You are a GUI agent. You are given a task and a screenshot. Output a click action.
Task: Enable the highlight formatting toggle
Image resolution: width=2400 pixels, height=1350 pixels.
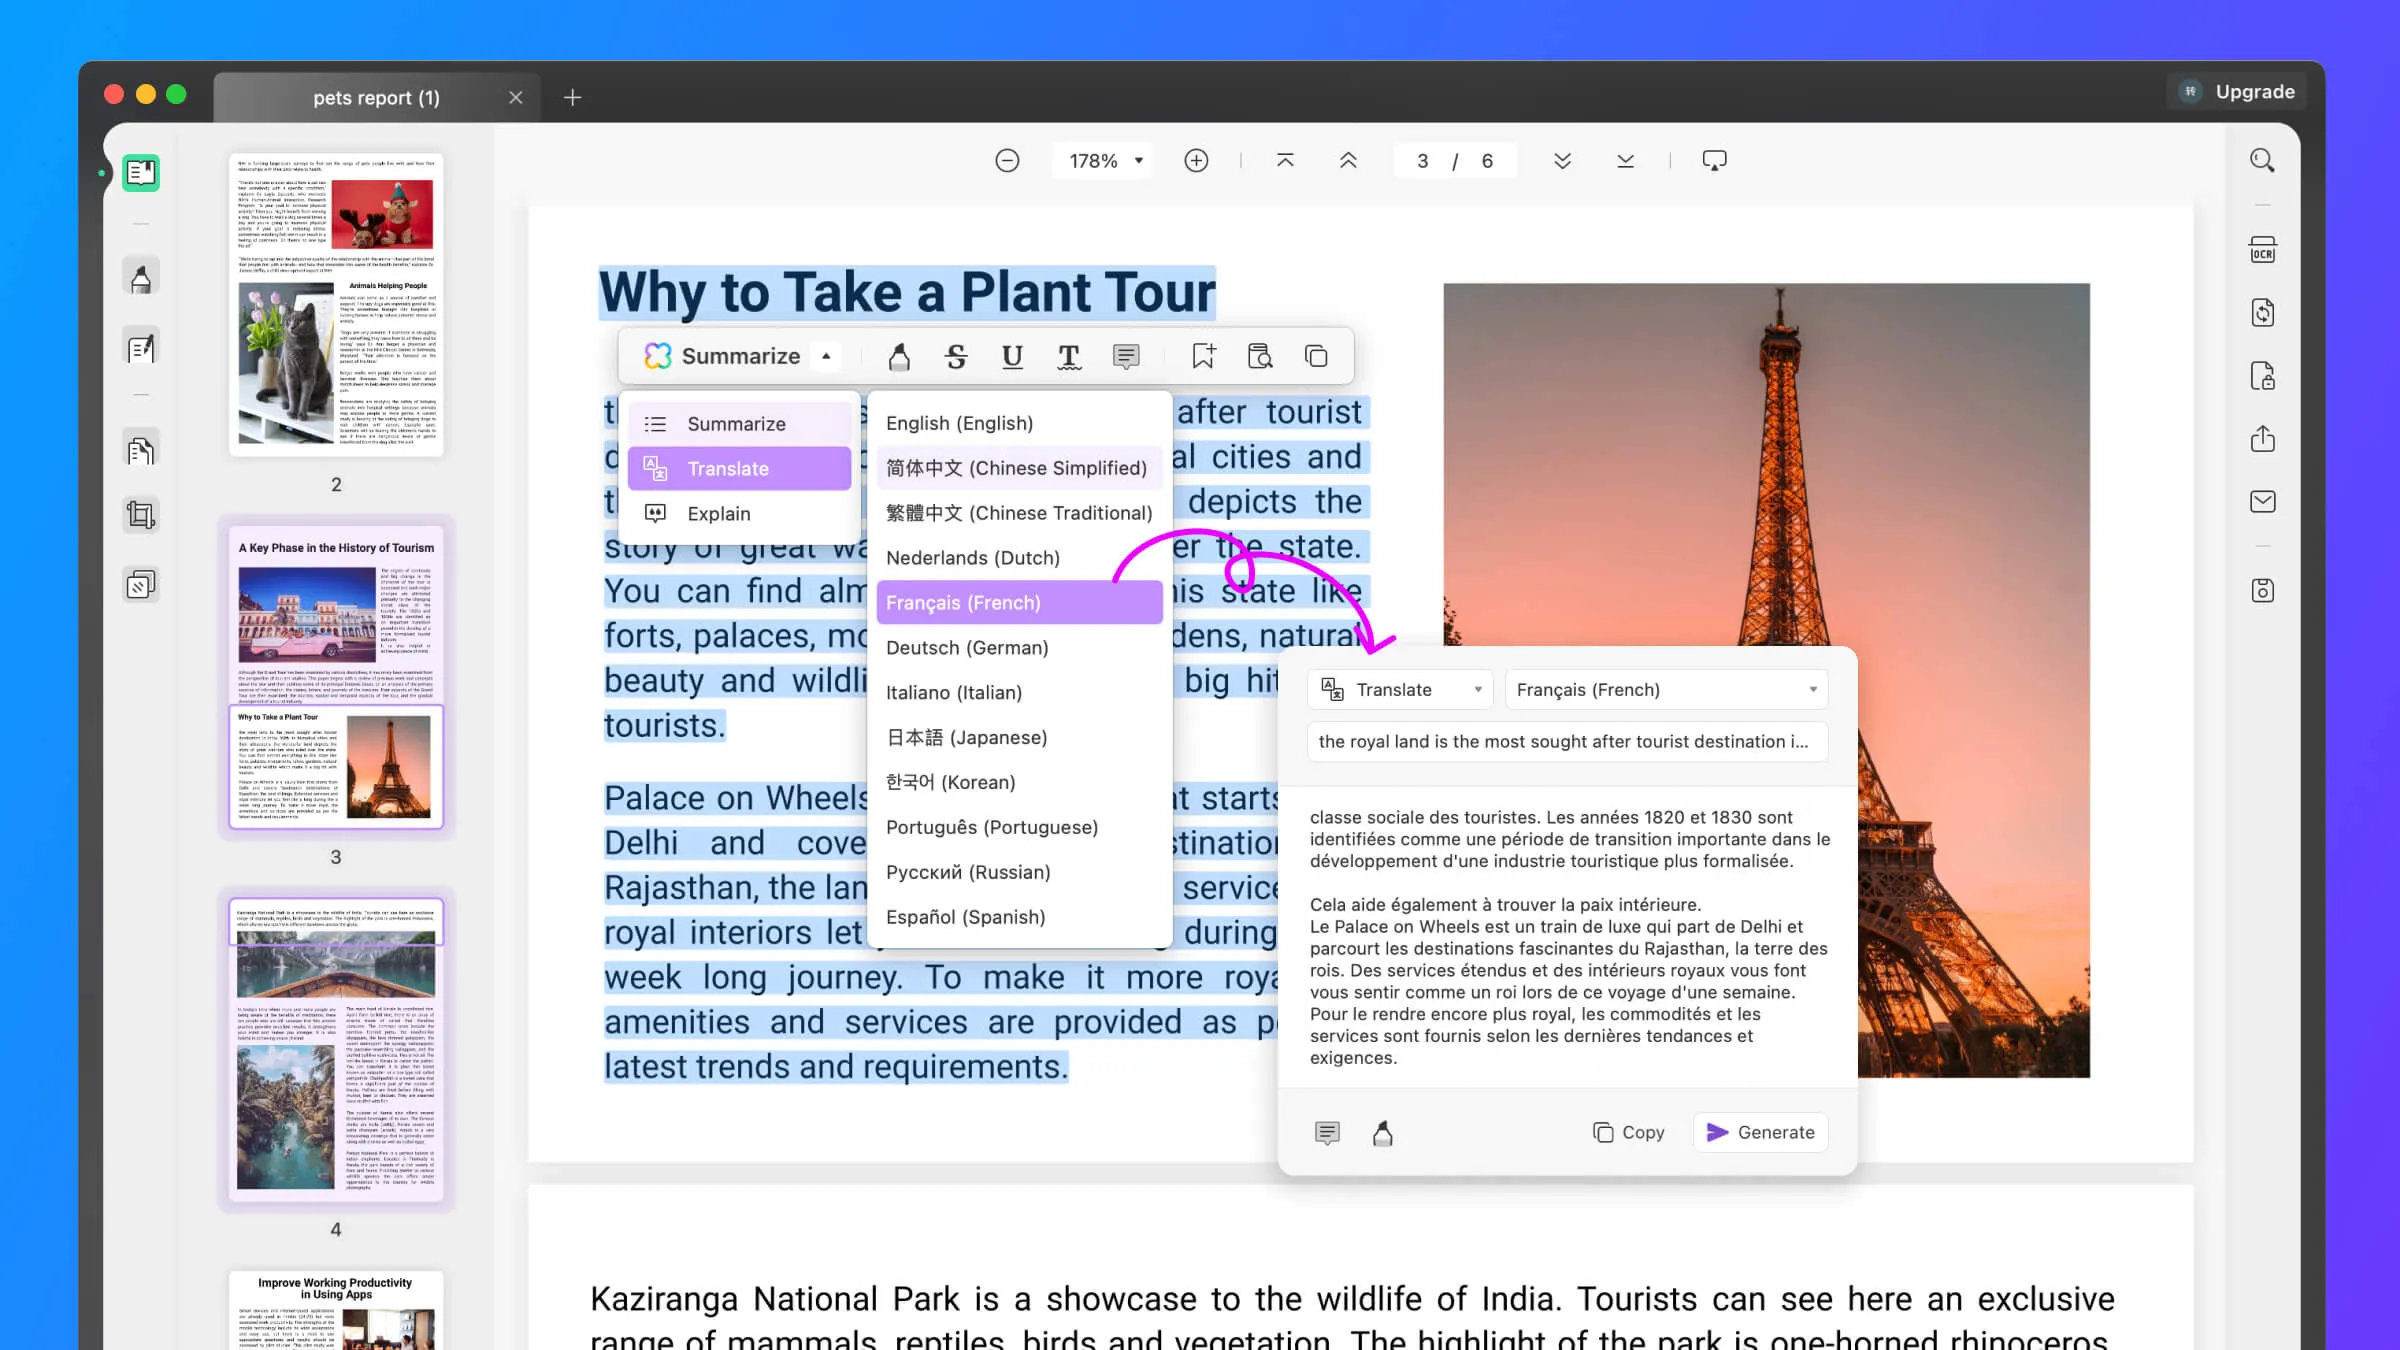pos(898,356)
